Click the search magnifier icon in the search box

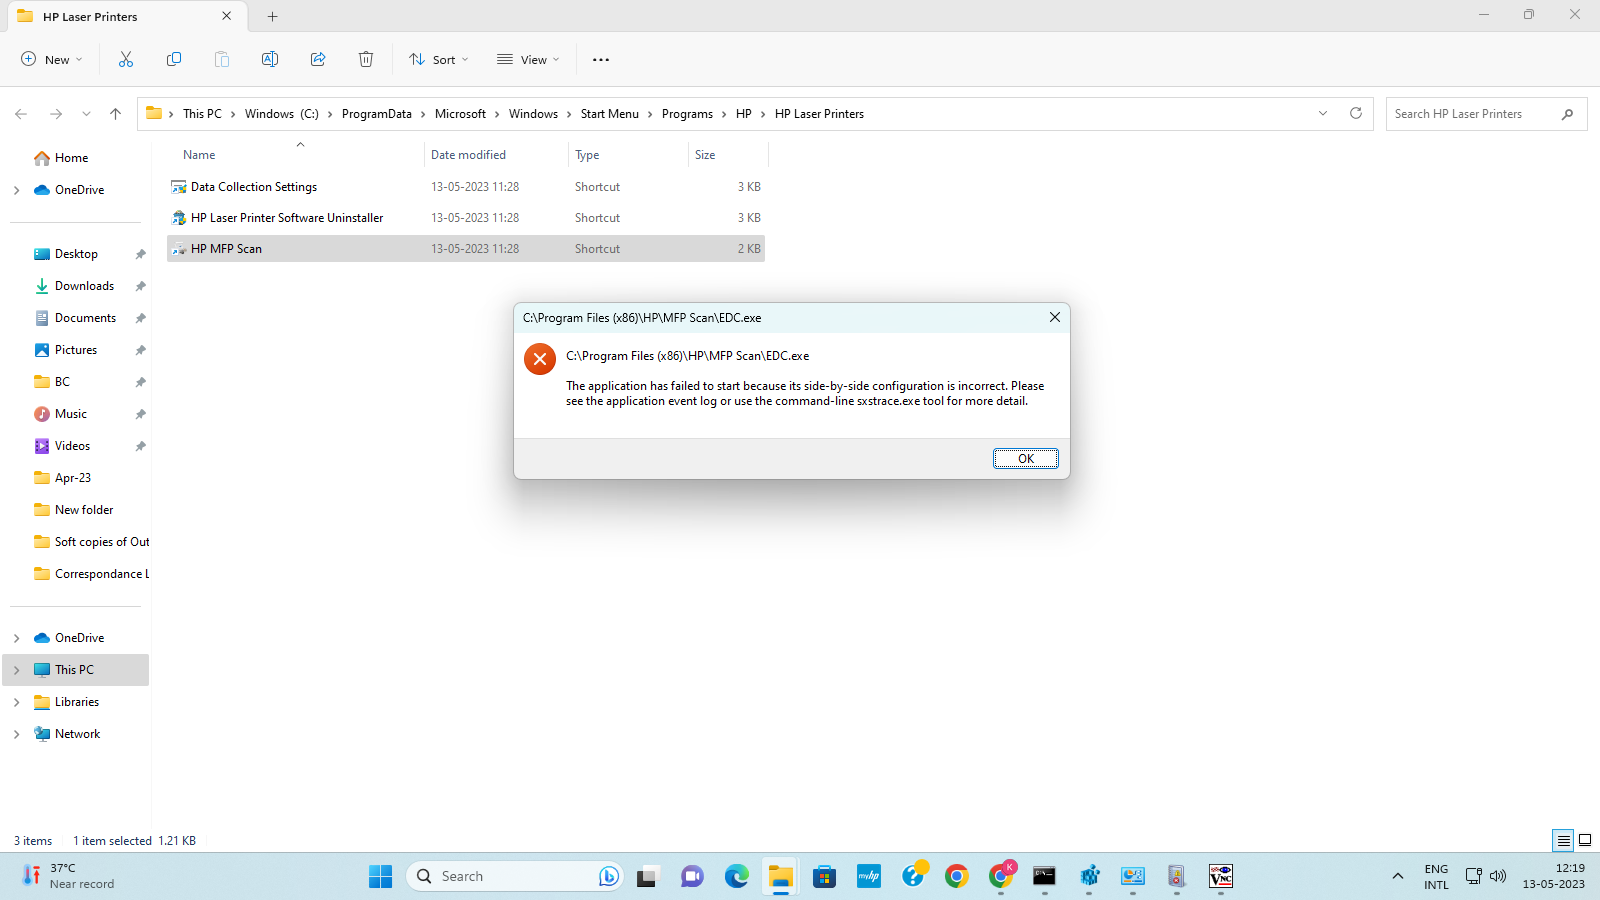click(x=1567, y=113)
